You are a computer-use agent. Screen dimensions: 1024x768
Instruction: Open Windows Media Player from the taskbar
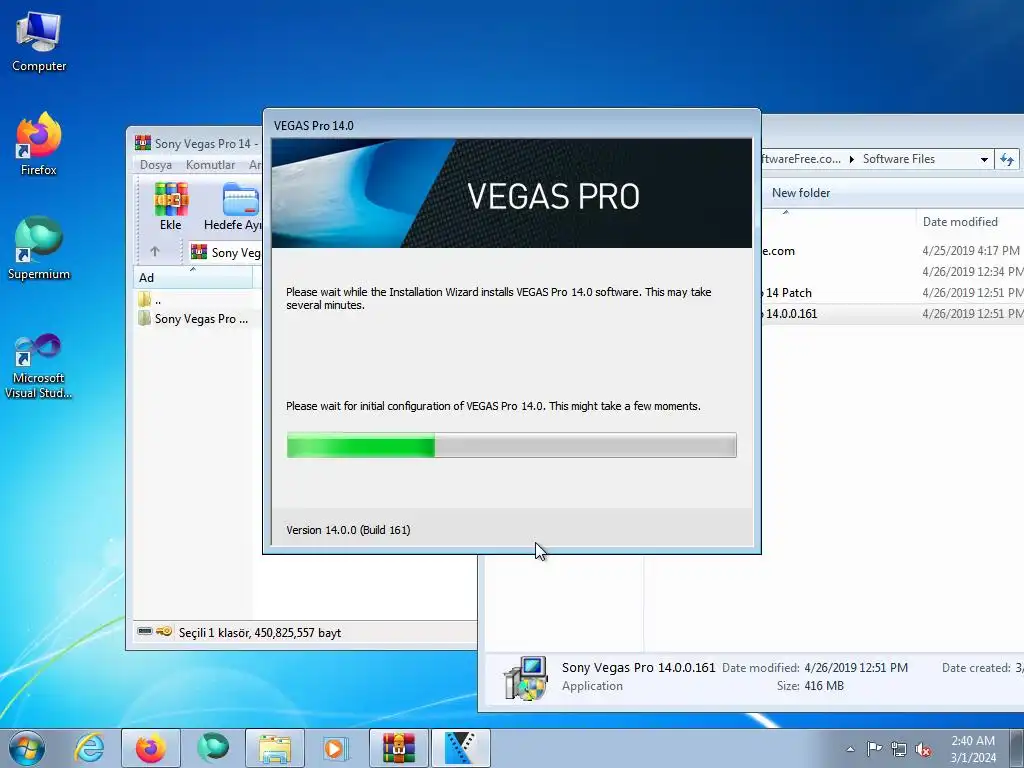[x=336, y=748]
